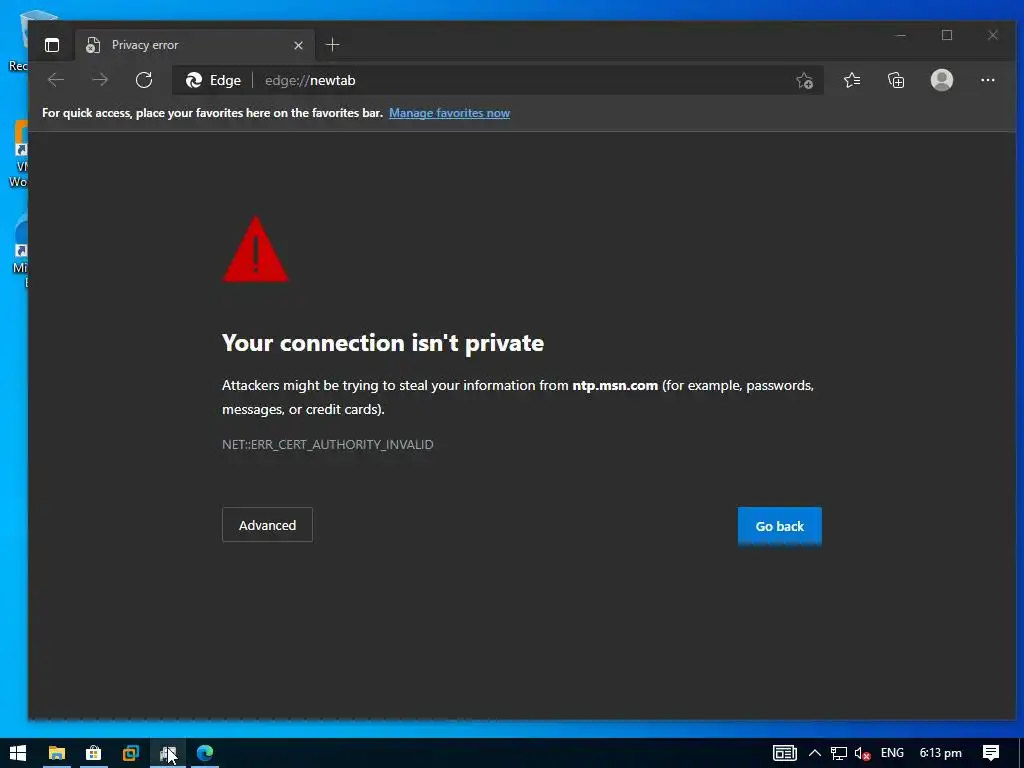The width and height of the screenshot is (1024, 768).
Task: Click the ntp.msn.com domain text
Action: [x=615, y=385]
